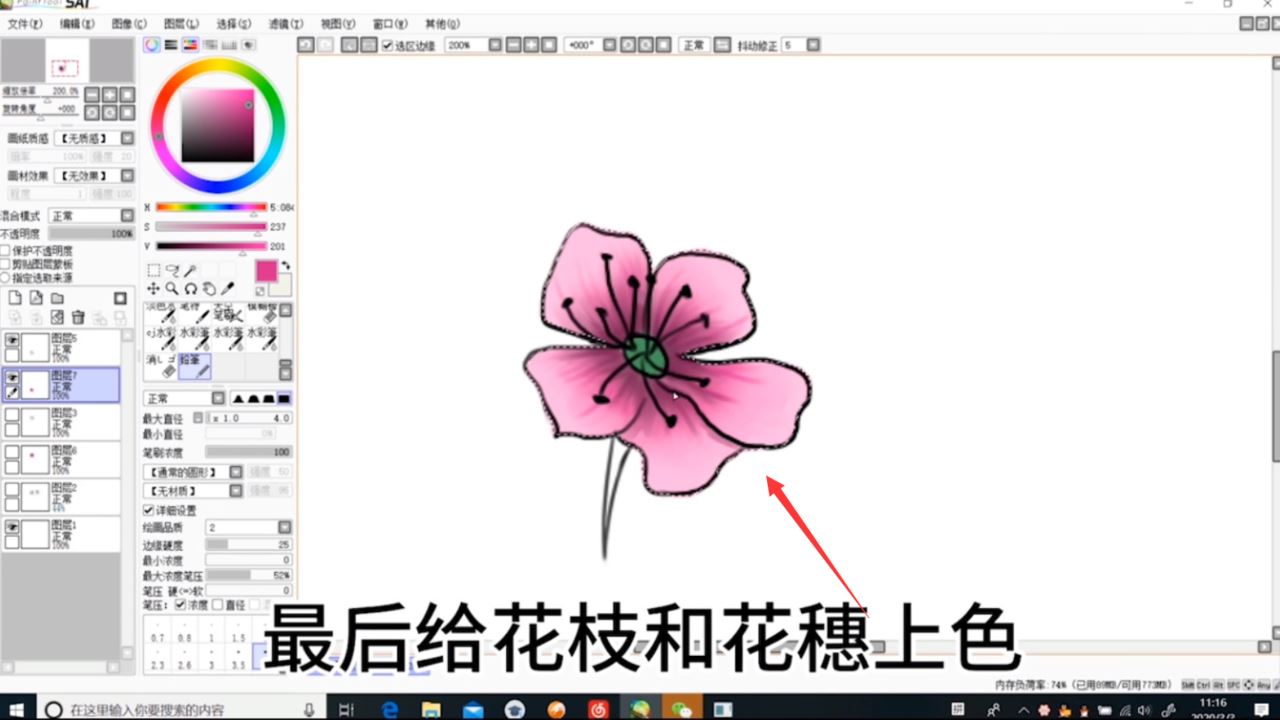Image resolution: width=1280 pixels, height=720 pixels.
Task: Open the 画纸质感 dropdown
Action: click(94, 138)
